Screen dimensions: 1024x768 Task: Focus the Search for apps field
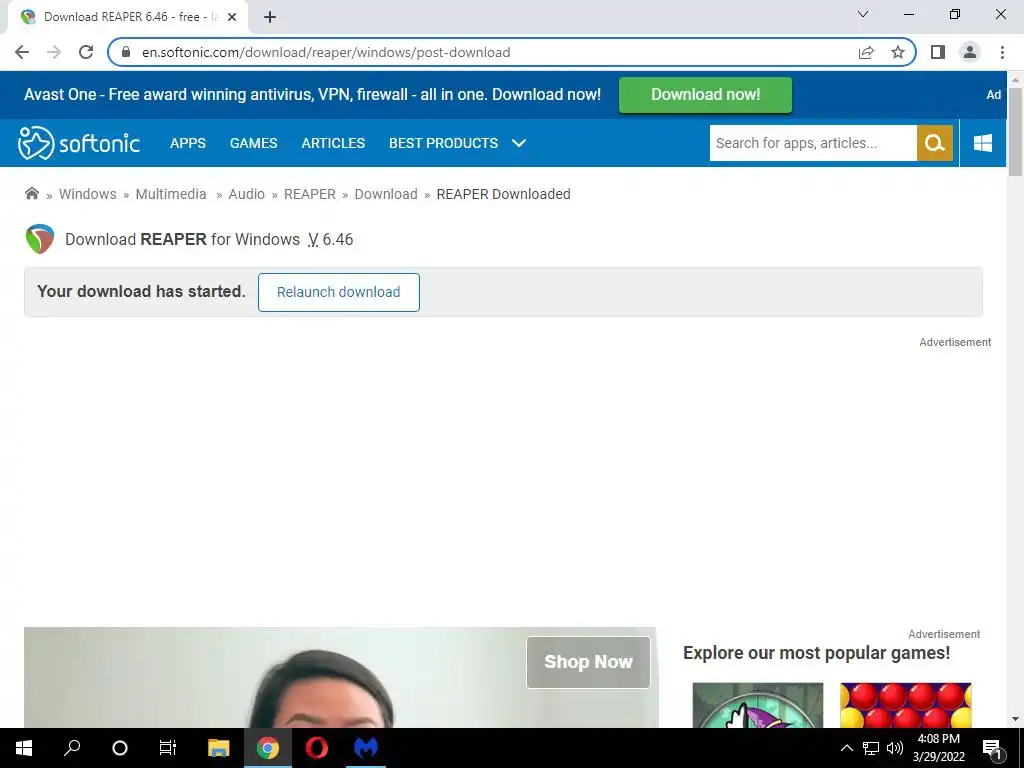(813, 143)
